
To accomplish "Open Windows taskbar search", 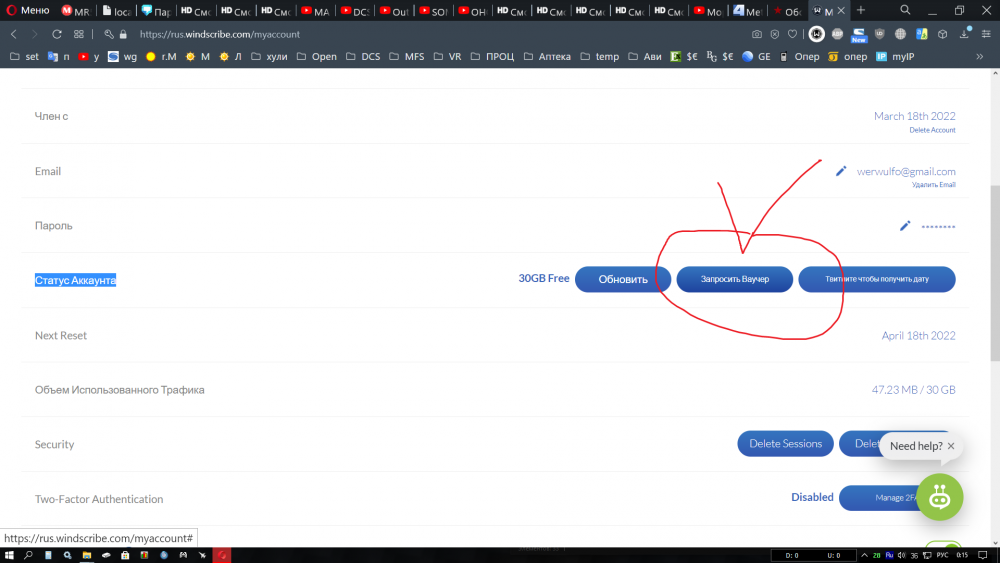I will pos(28,555).
